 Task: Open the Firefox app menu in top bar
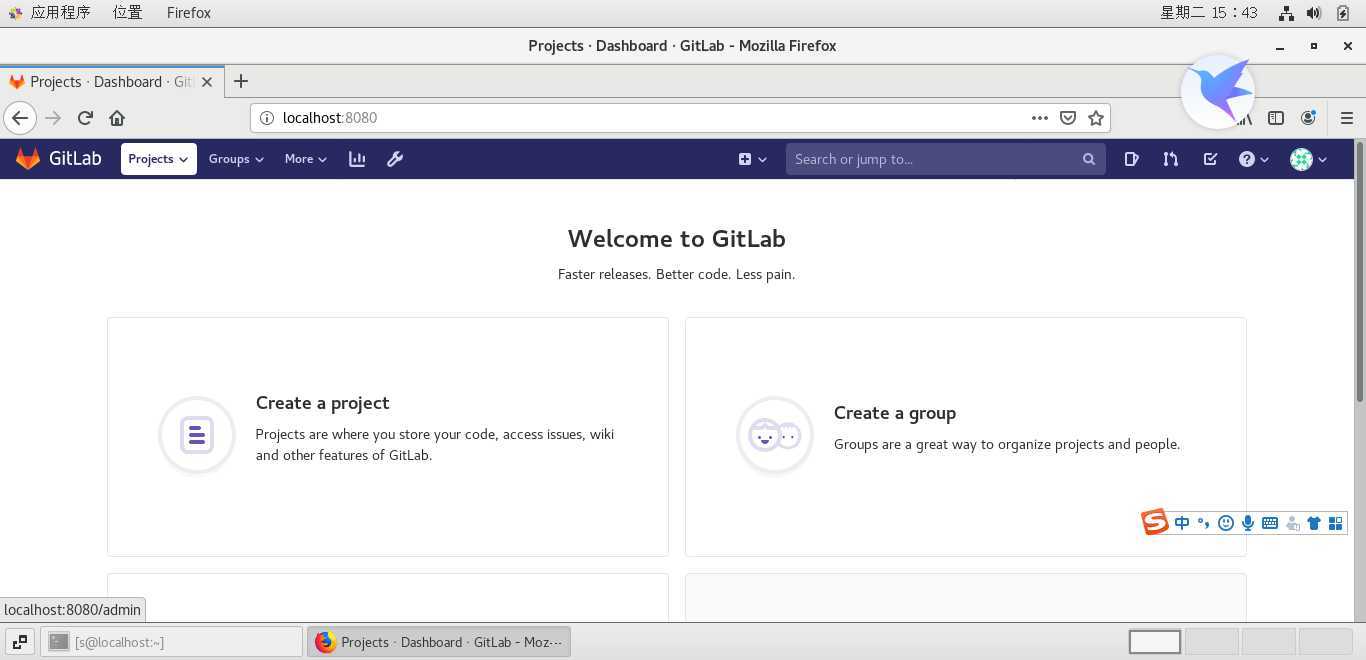pos(189,13)
